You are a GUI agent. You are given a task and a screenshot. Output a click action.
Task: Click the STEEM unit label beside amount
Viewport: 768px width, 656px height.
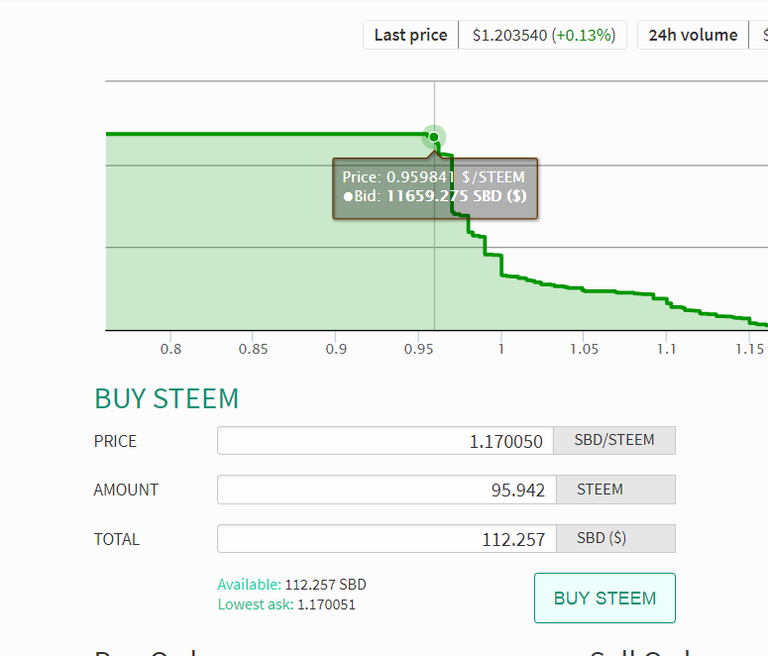600,490
